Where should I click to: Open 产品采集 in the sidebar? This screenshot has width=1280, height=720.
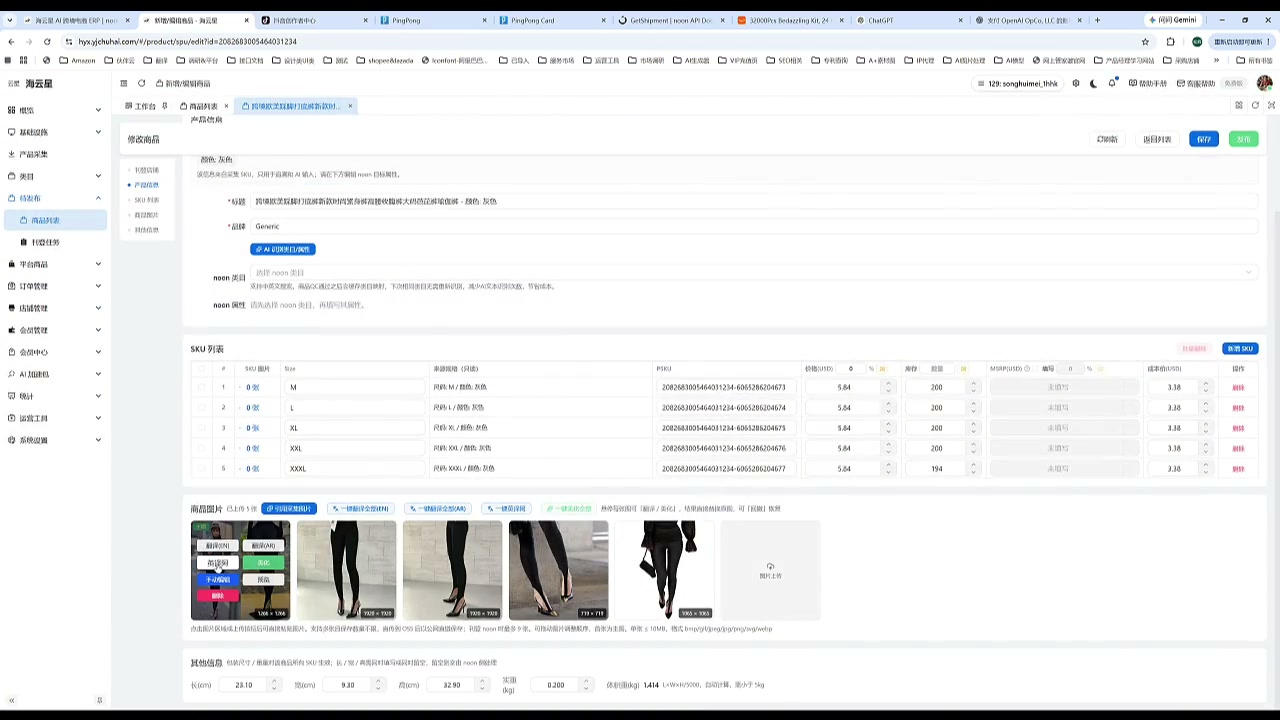coord(55,154)
